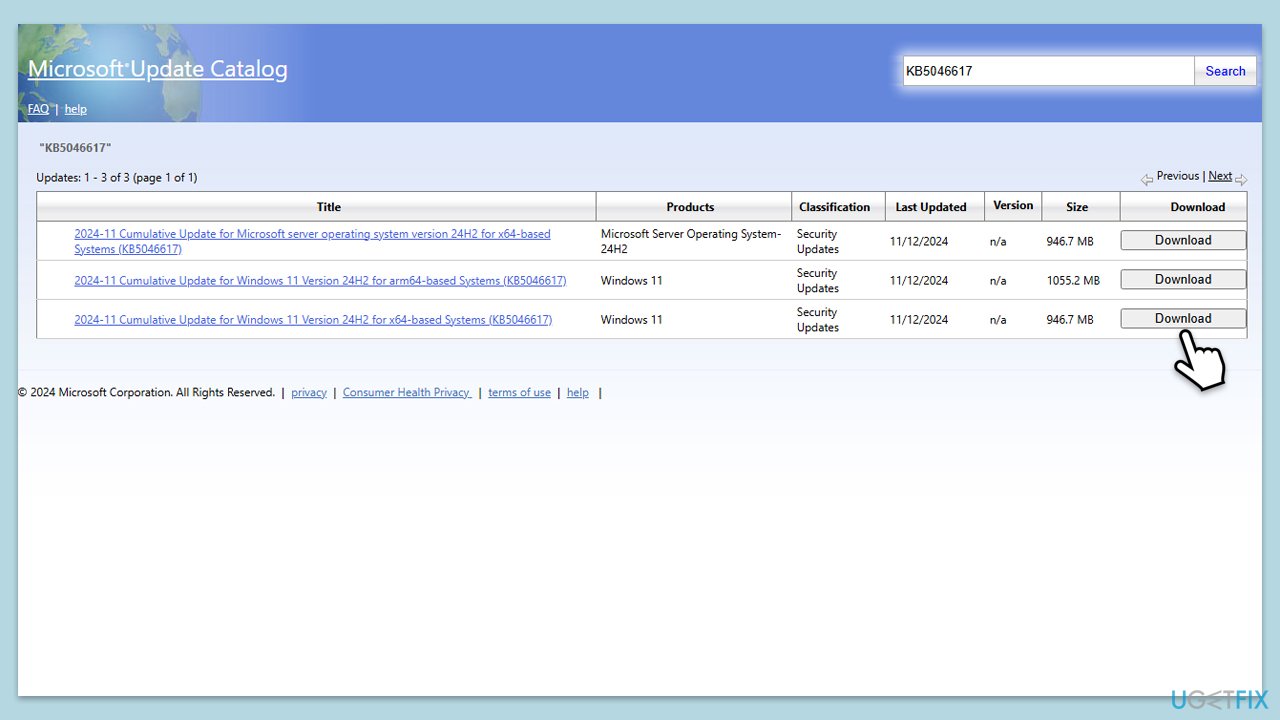Open the Consumer Health Privacy footer link

[x=407, y=393]
